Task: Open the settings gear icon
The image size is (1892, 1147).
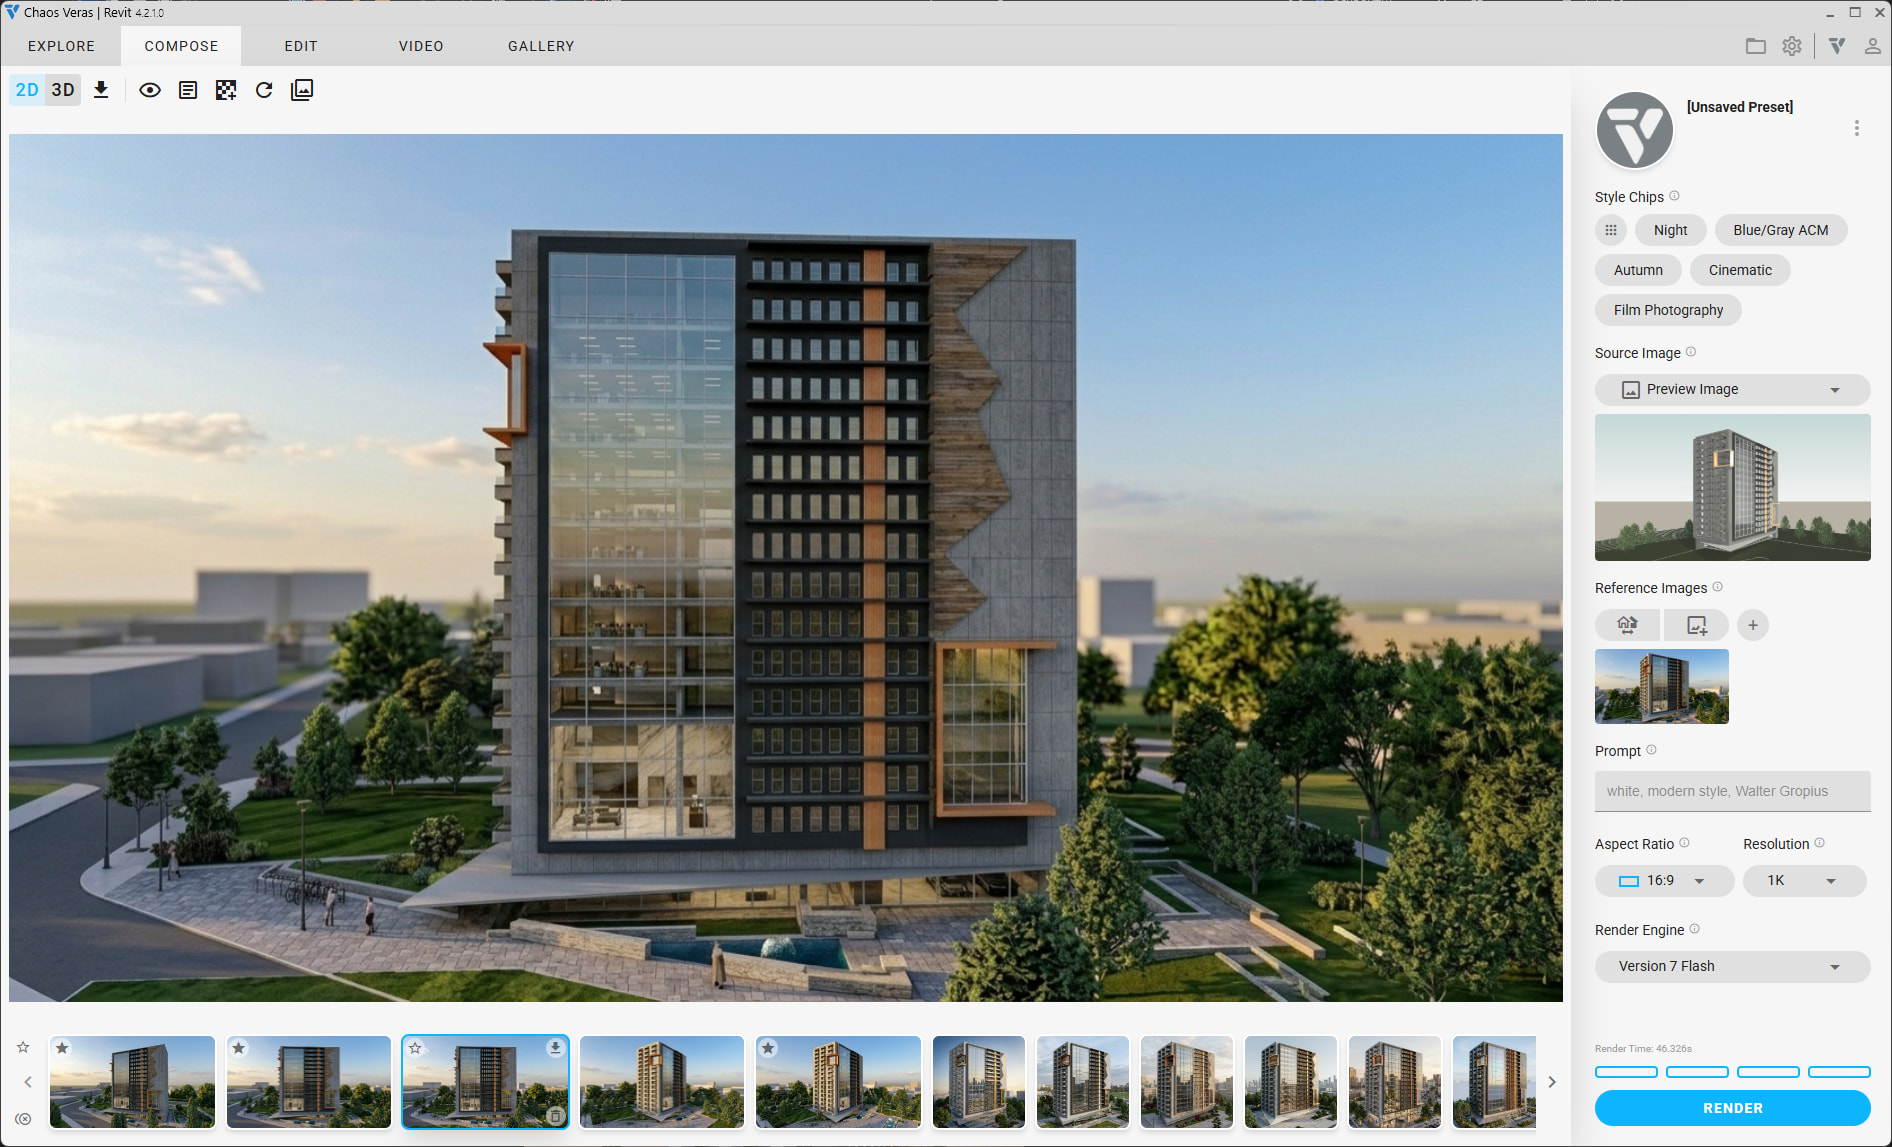Action: (x=1791, y=46)
